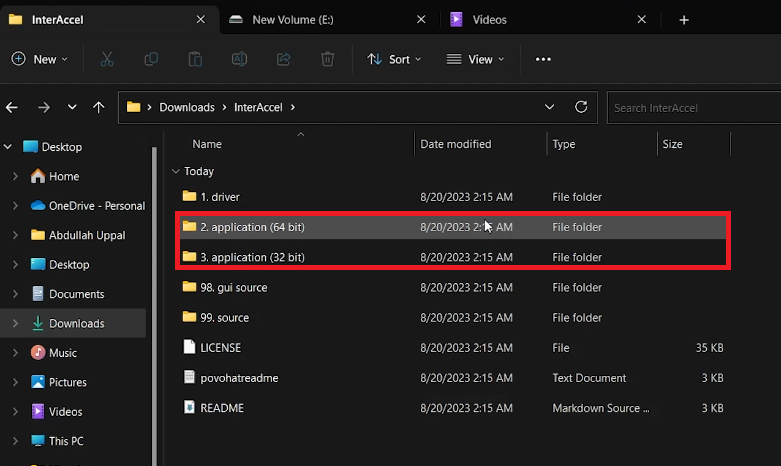Click the Cut scissors icon in toolbar
Screen dimensions: 781x466
click(107, 59)
